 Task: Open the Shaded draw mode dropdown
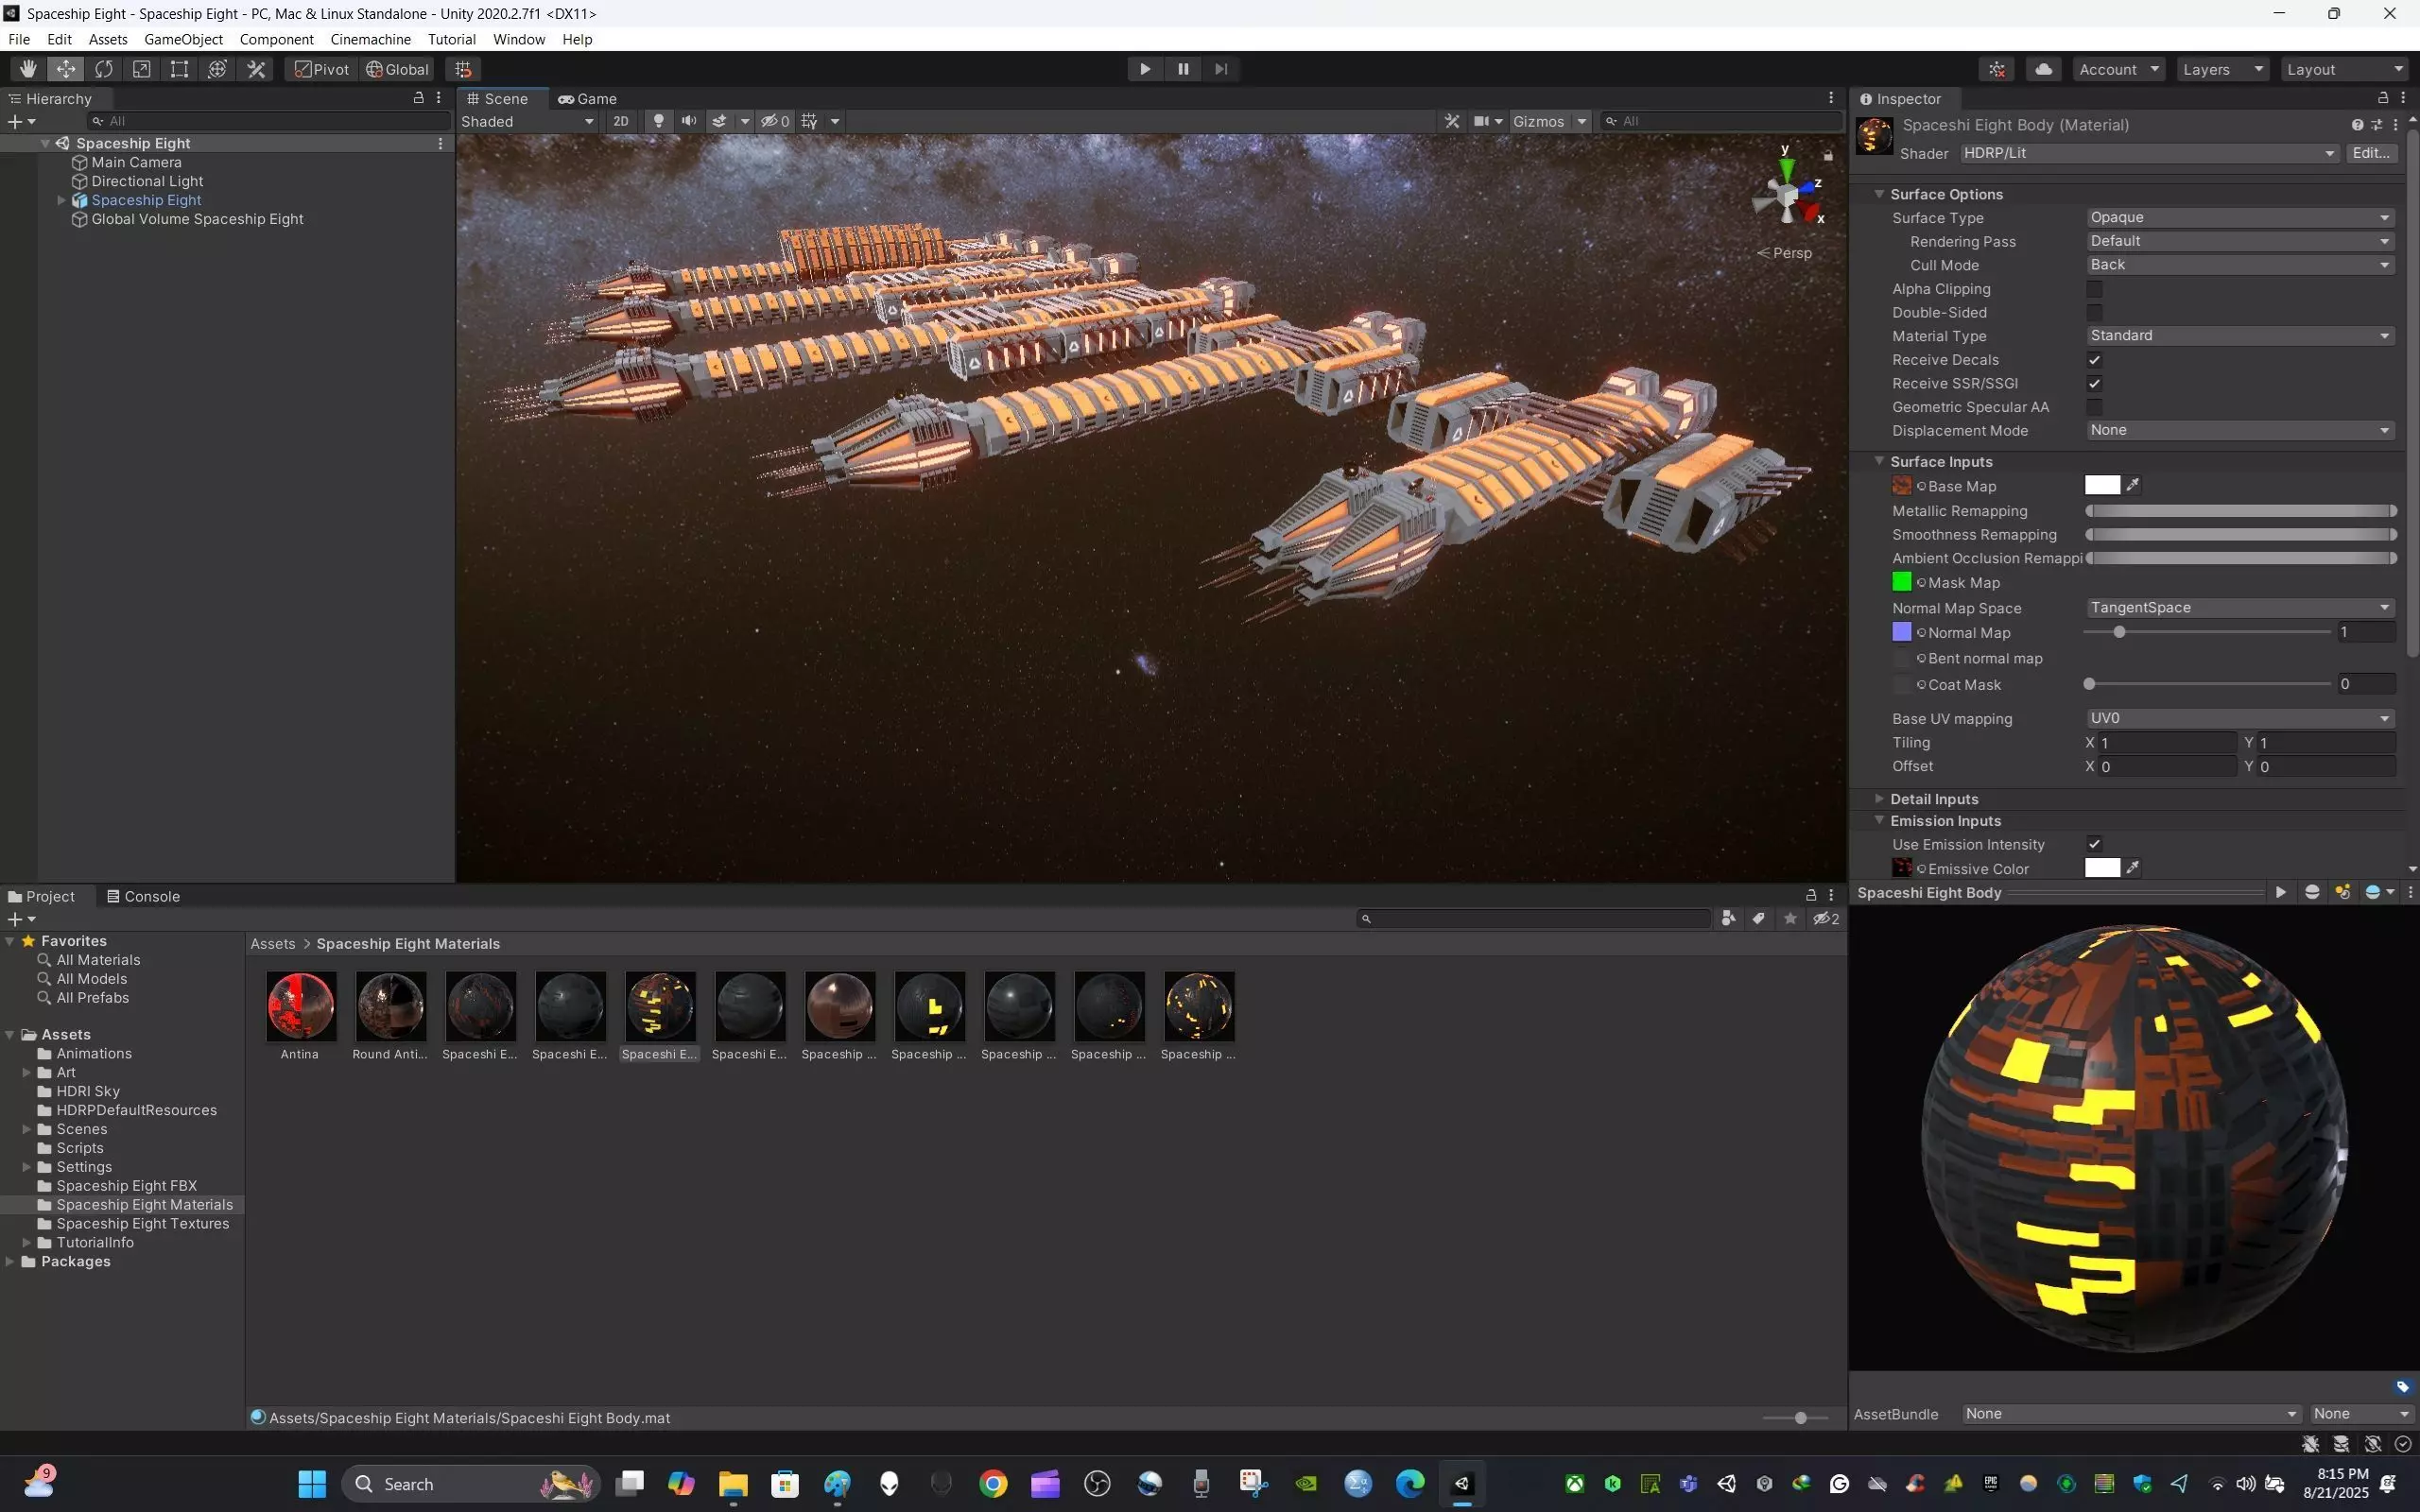(x=527, y=121)
